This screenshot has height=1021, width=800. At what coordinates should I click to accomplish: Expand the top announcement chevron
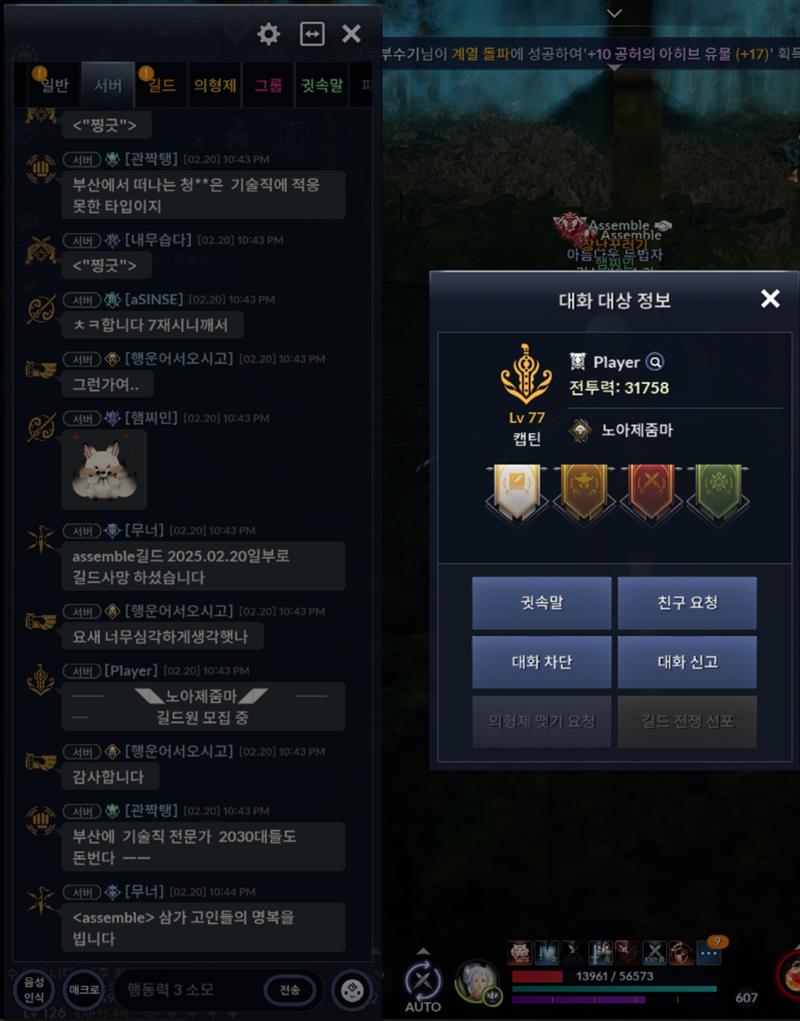[614, 13]
